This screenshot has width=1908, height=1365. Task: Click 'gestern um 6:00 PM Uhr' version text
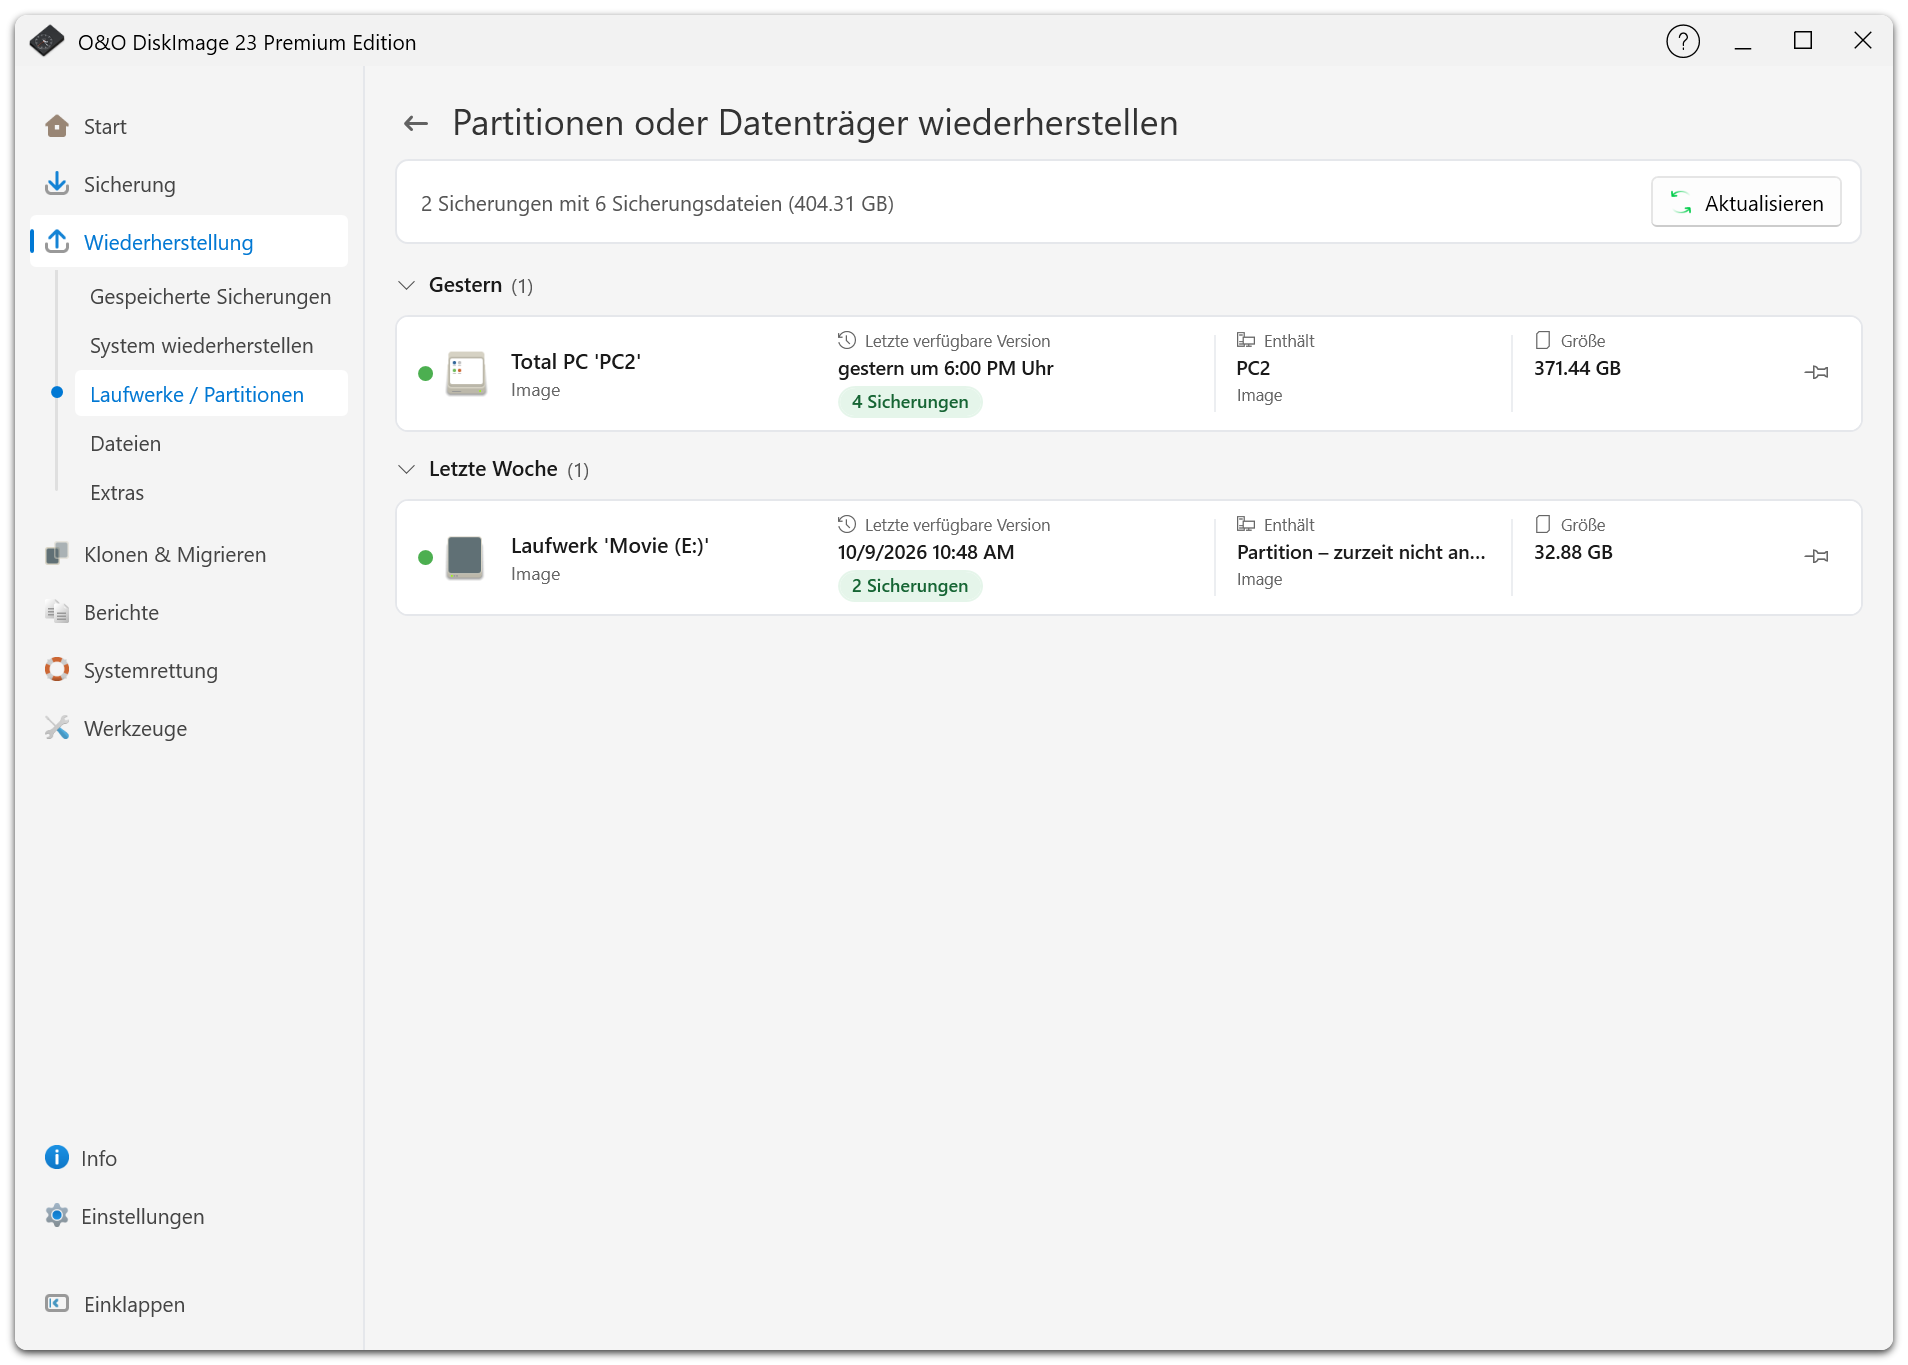click(946, 368)
